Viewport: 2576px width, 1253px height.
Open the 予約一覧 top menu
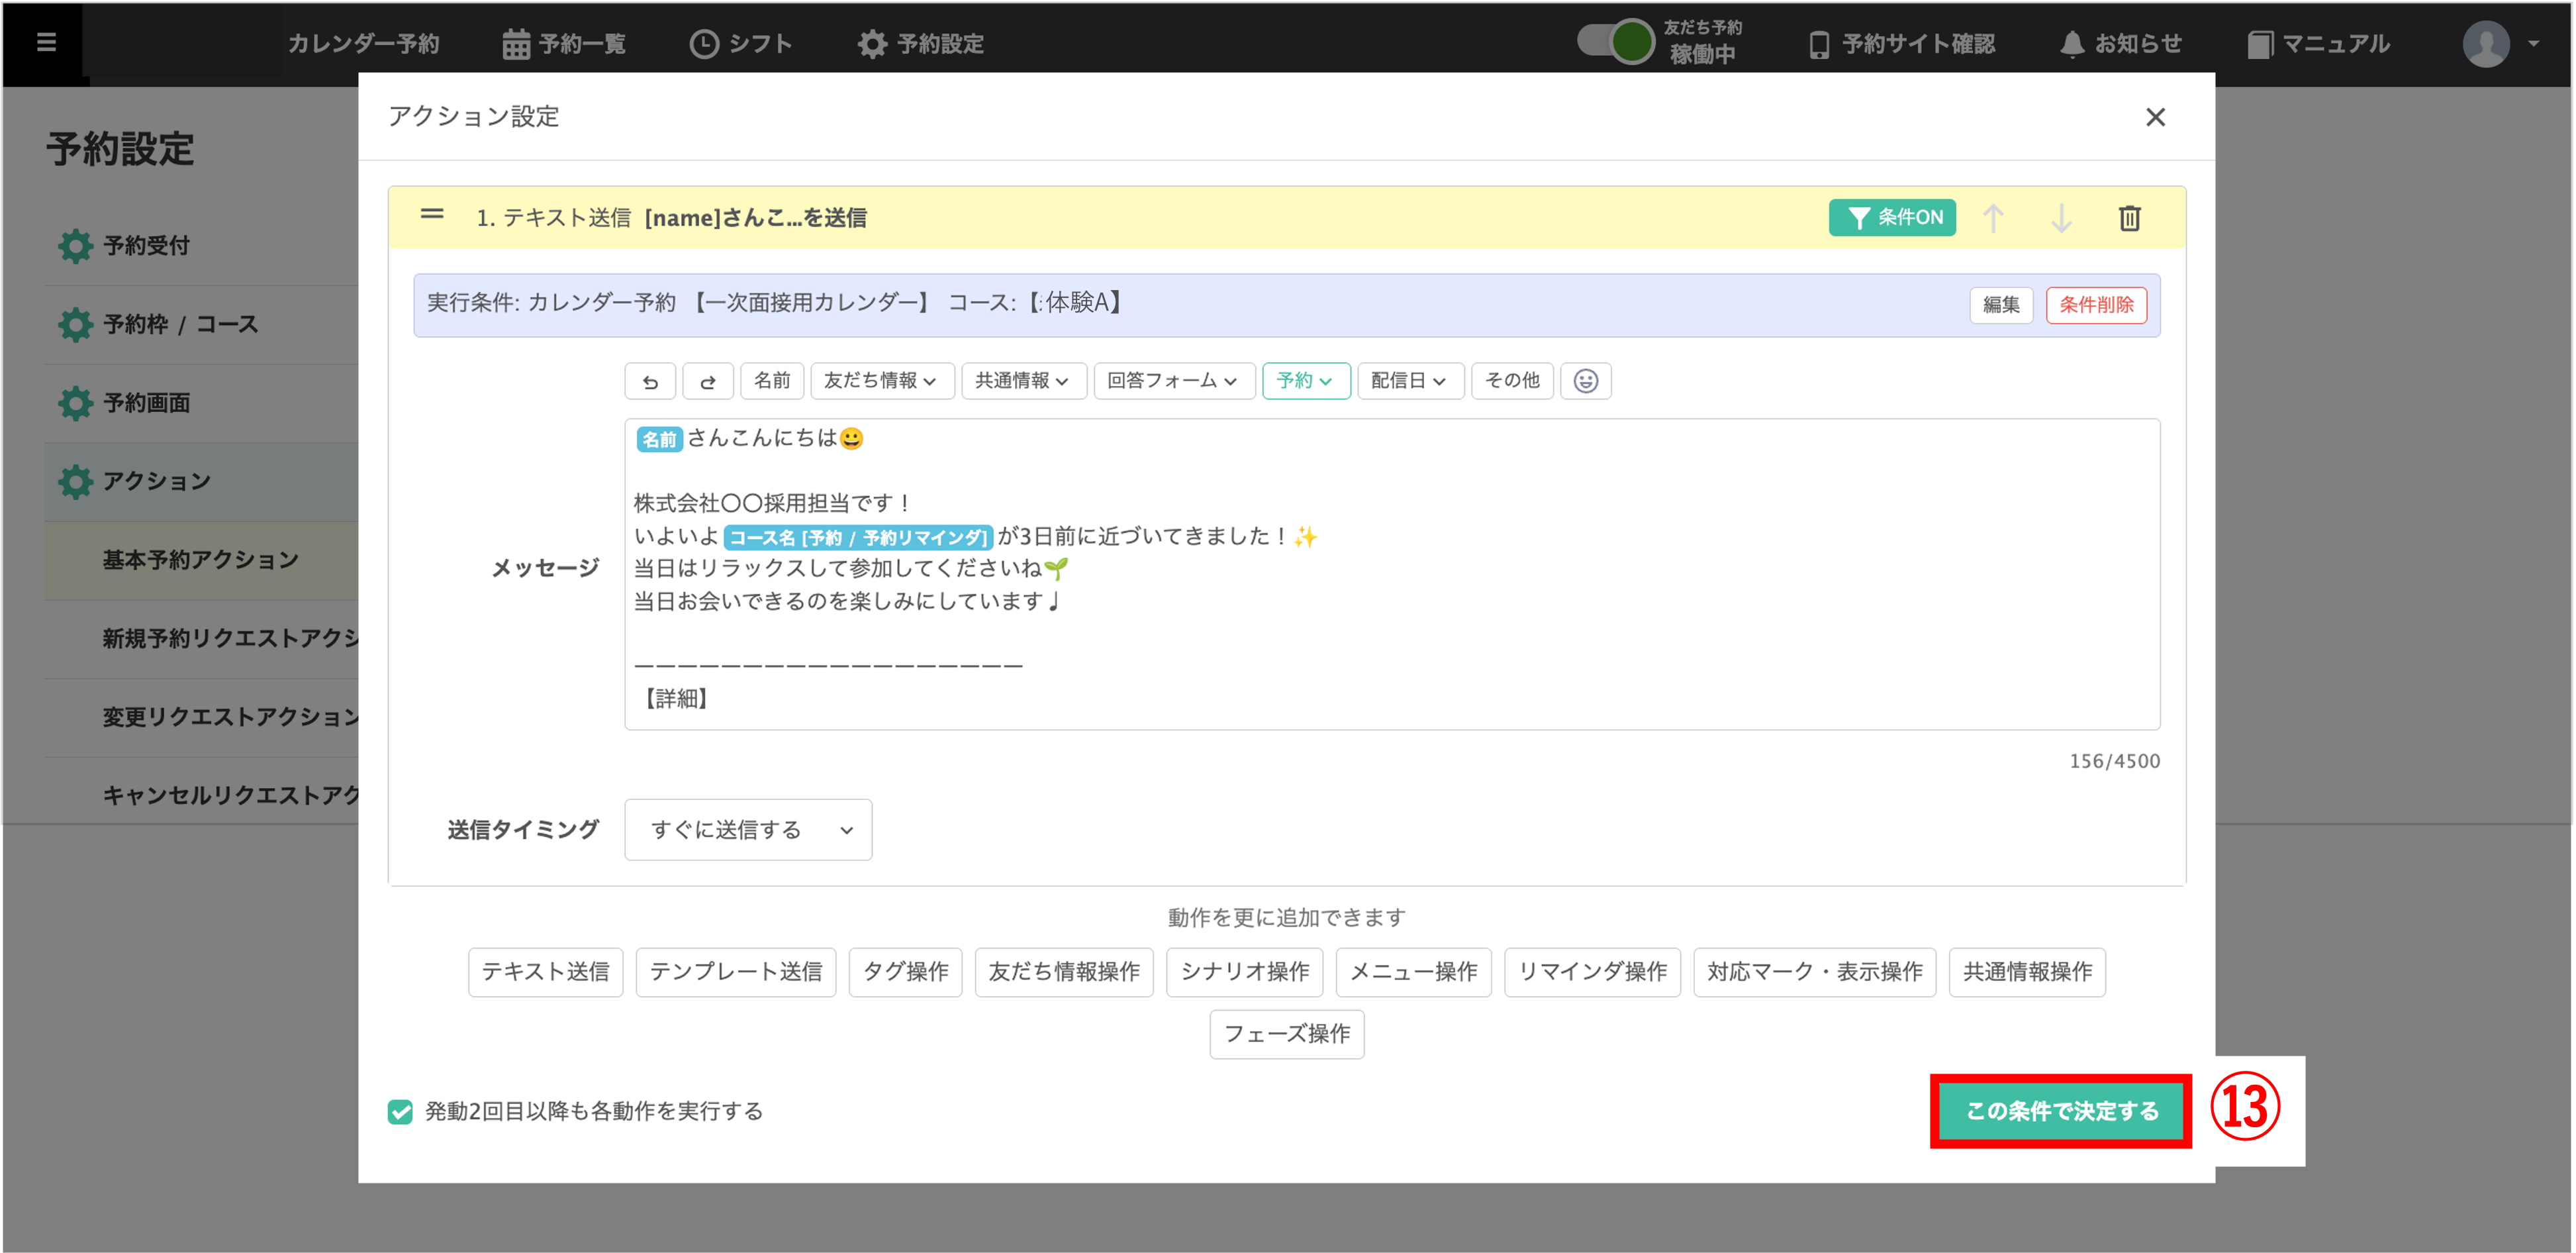[x=565, y=43]
